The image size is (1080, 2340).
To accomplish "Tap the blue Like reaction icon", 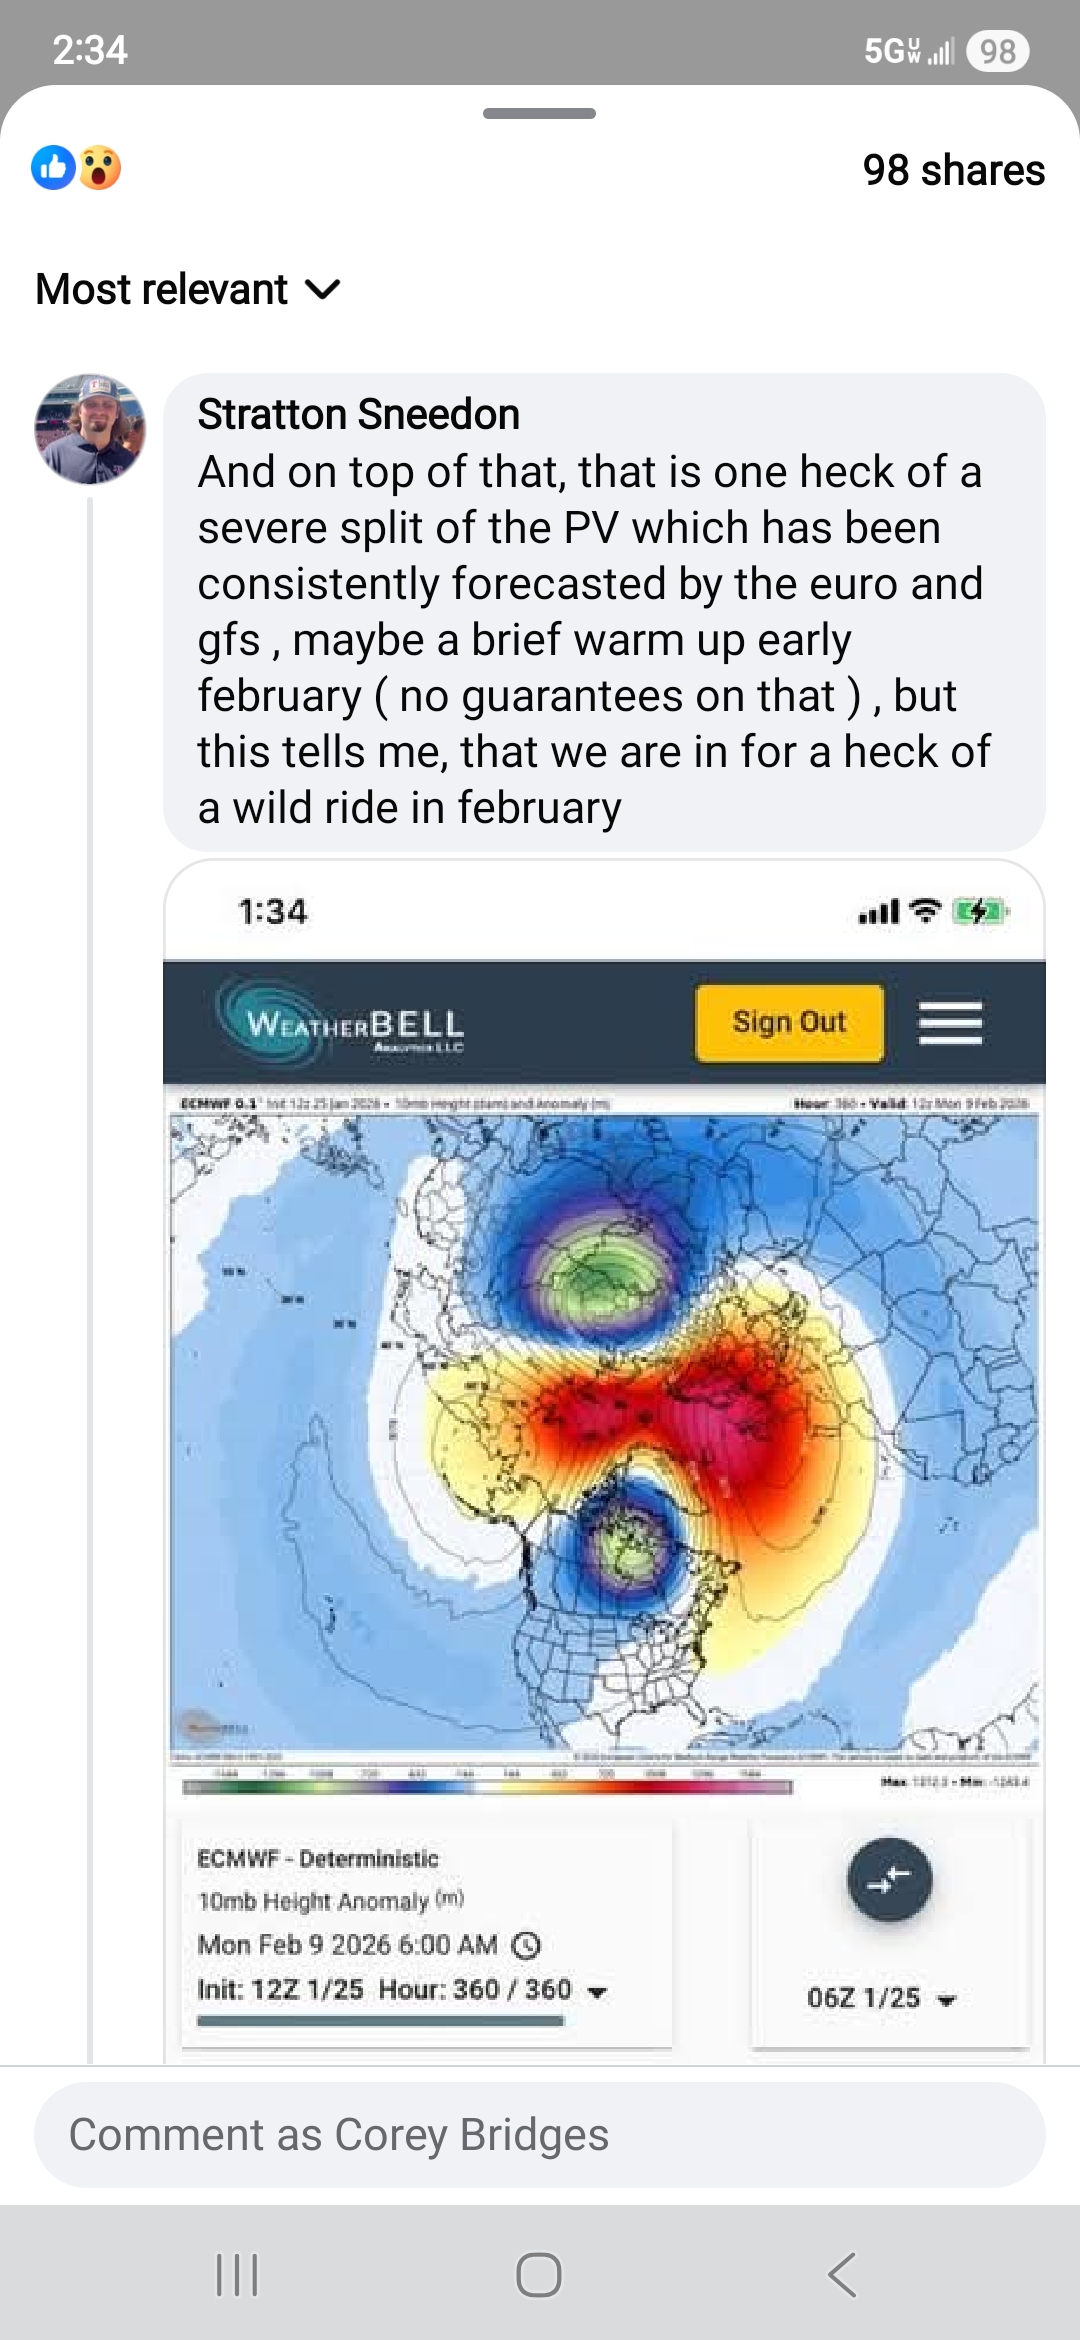I will tap(54, 168).
